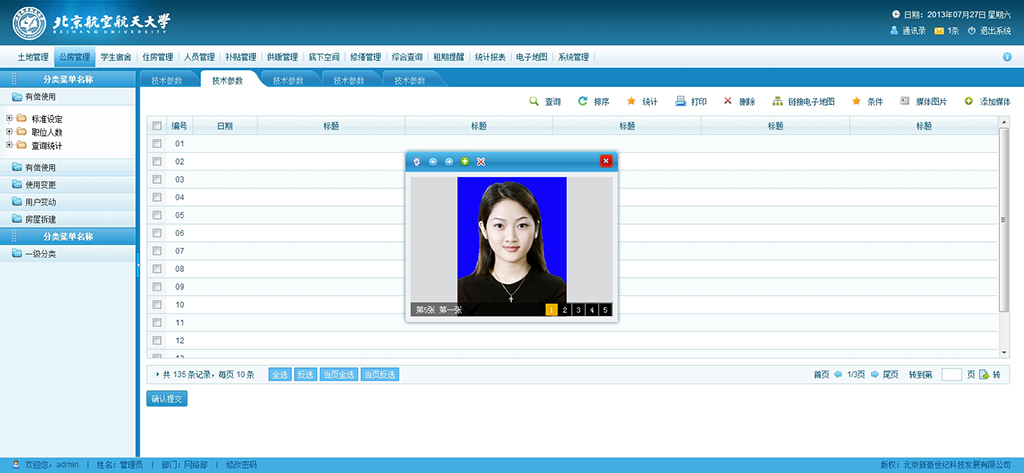This screenshot has height=473, width=1024.
Task: Open the 房屋拆建 folder category
Action: (x=67, y=219)
